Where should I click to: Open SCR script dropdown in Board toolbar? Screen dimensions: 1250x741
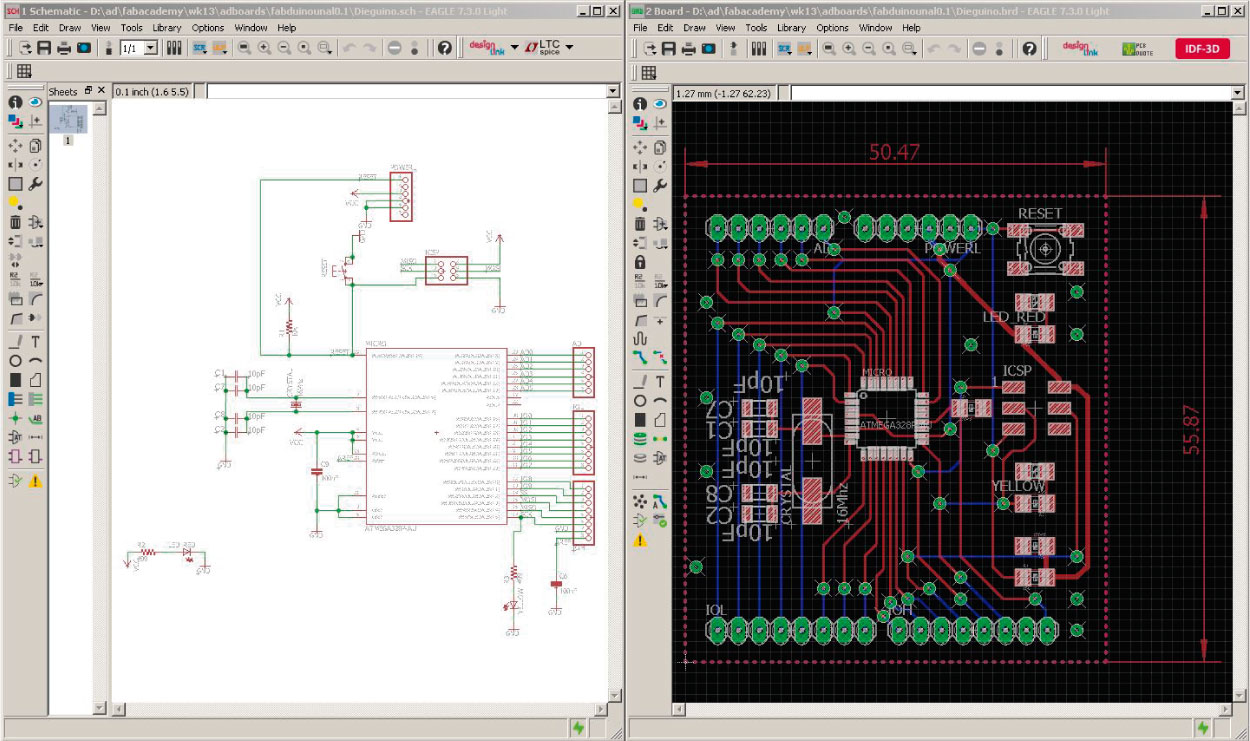pos(784,47)
